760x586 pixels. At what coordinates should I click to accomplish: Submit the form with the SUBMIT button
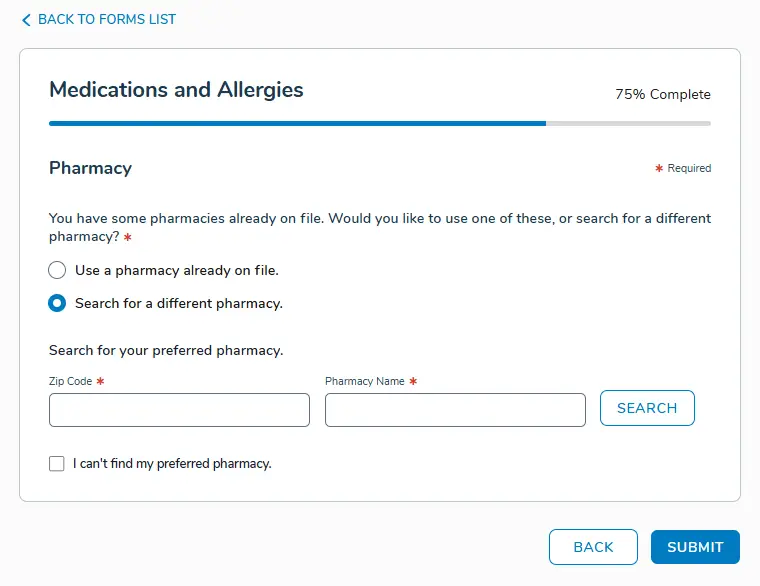tap(695, 547)
